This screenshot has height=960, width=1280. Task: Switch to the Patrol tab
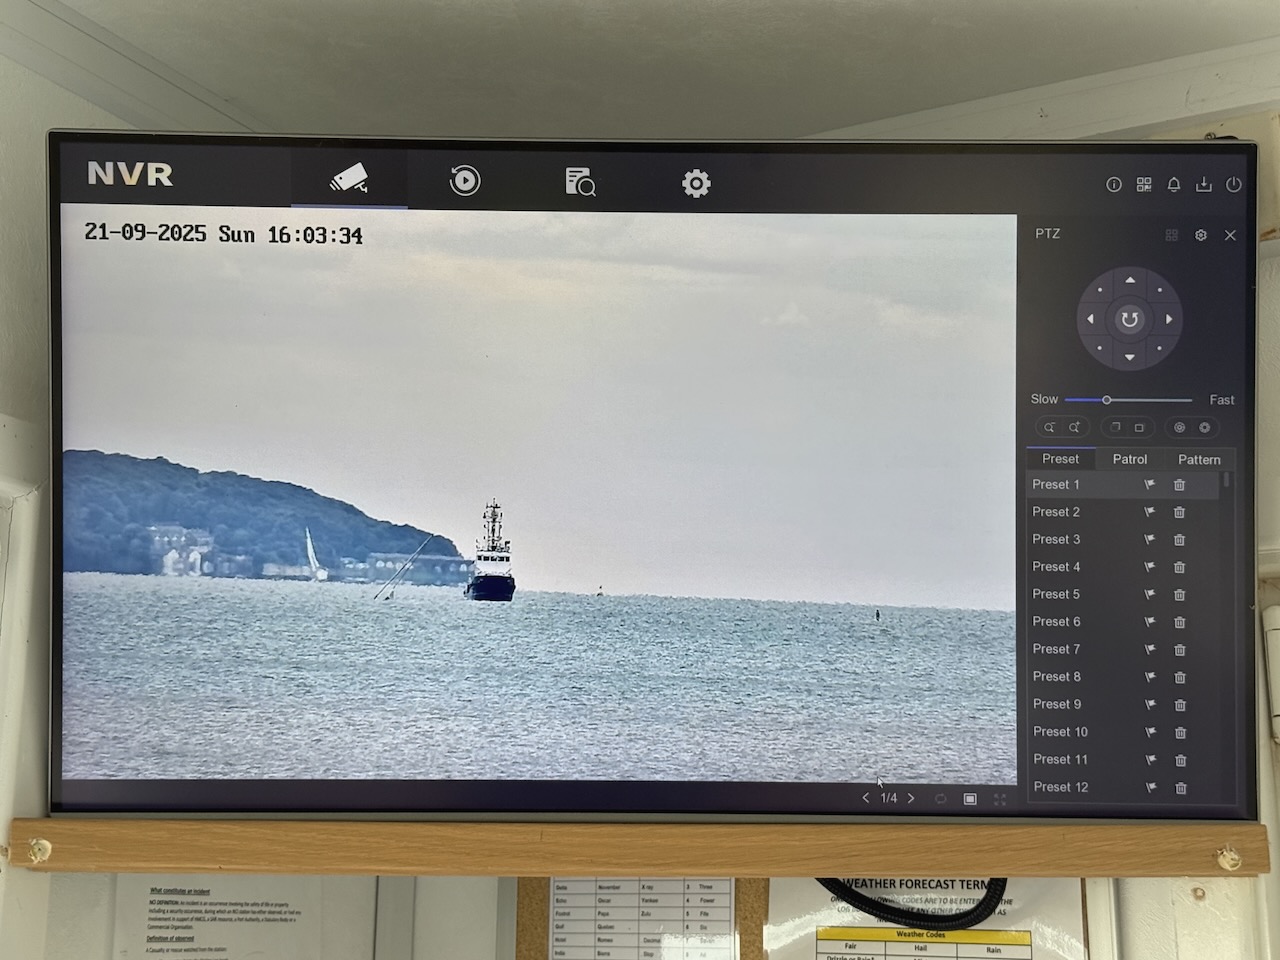tap(1130, 459)
